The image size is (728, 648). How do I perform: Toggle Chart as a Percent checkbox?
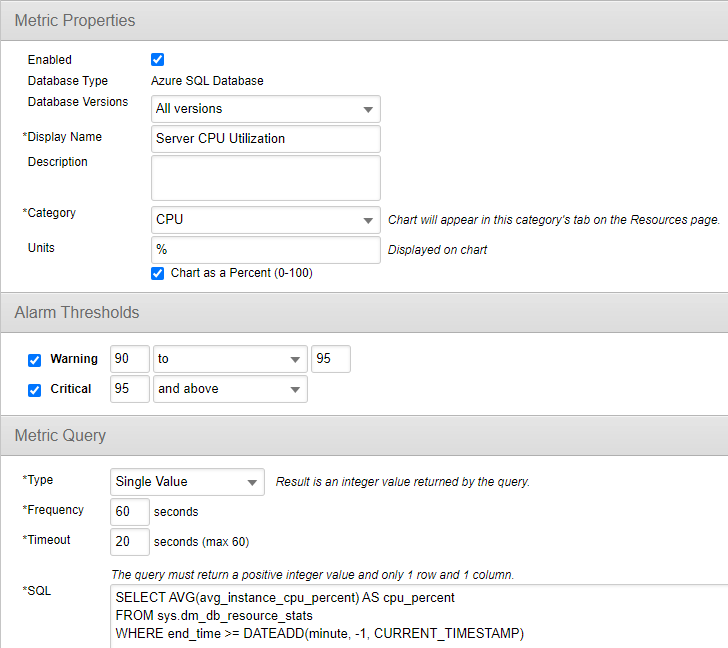tap(157, 273)
